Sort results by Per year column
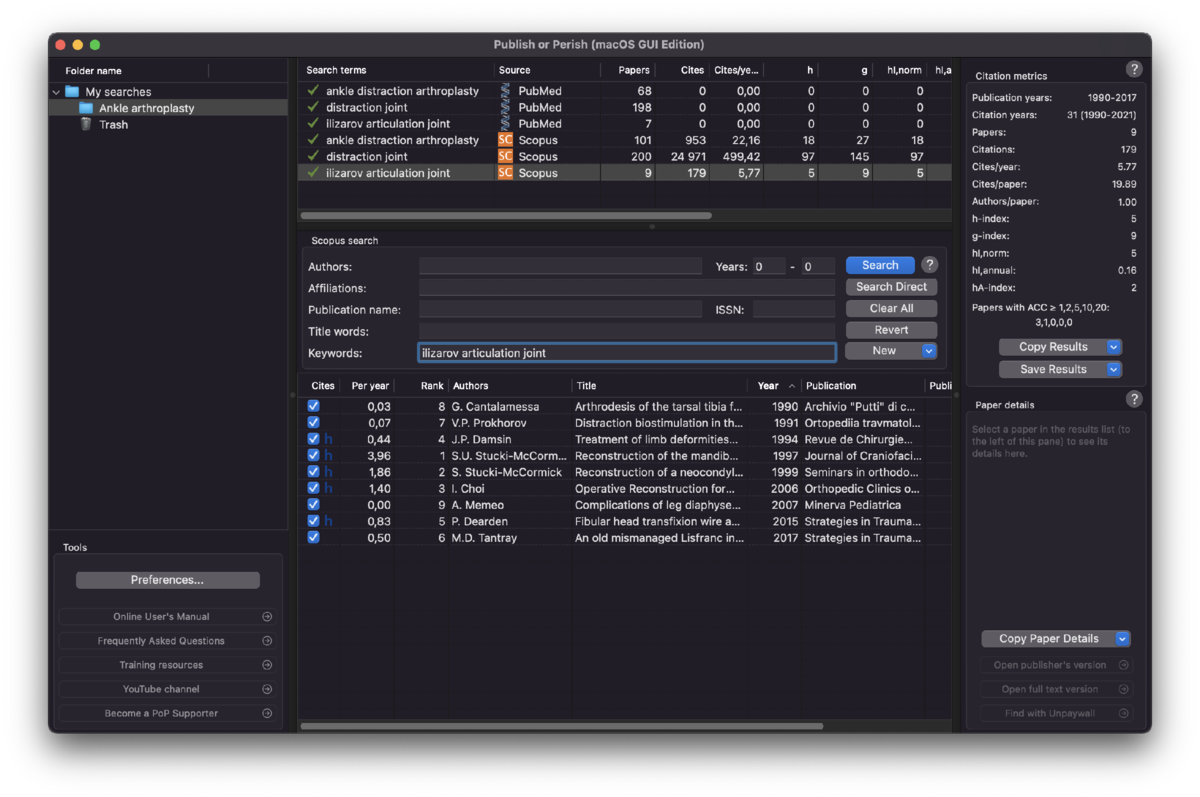 pyautogui.click(x=370, y=386)
